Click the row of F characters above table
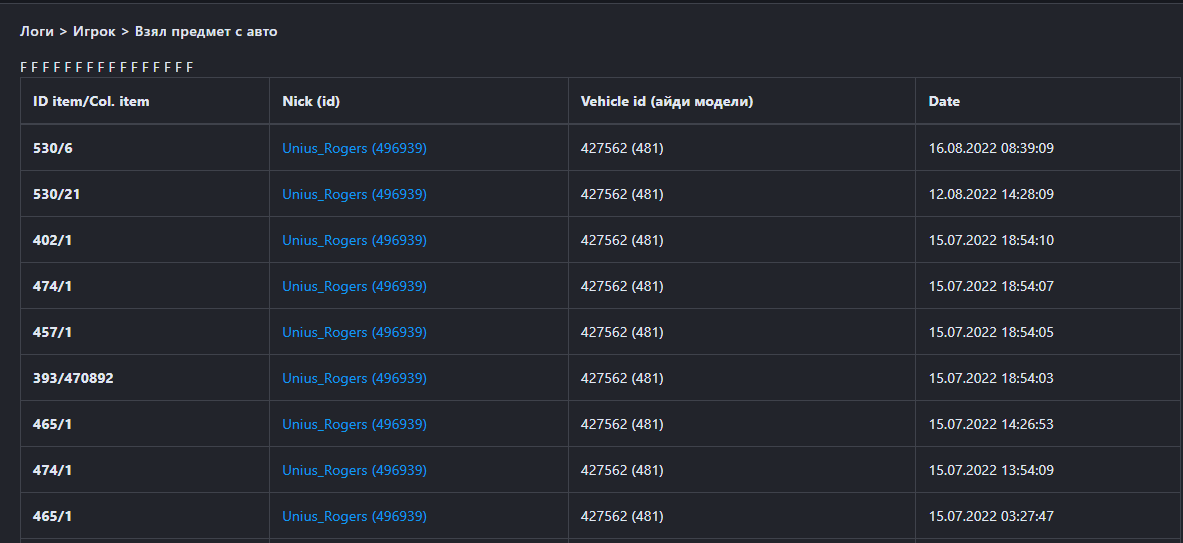This screenshot has width=1183, height=543. coord(106,67)
